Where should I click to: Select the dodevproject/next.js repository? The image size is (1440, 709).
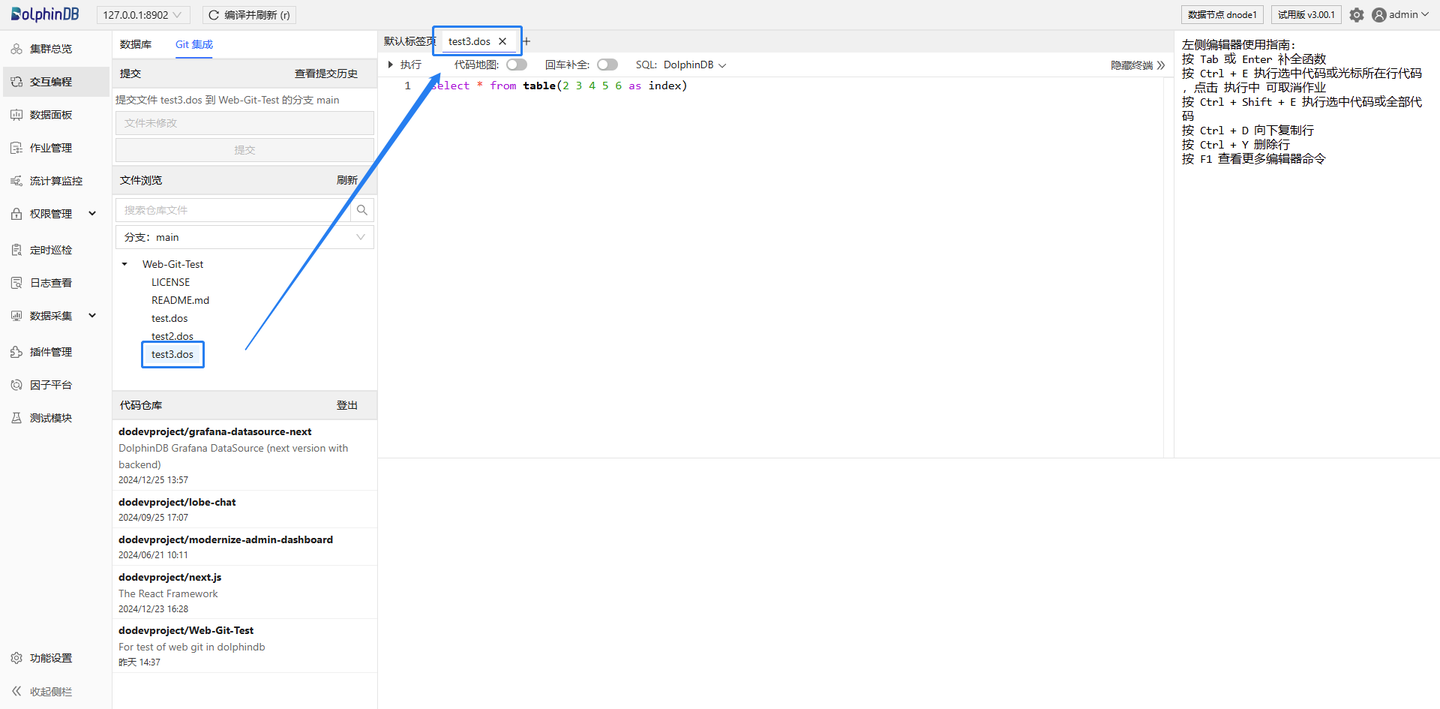point(245,593)
